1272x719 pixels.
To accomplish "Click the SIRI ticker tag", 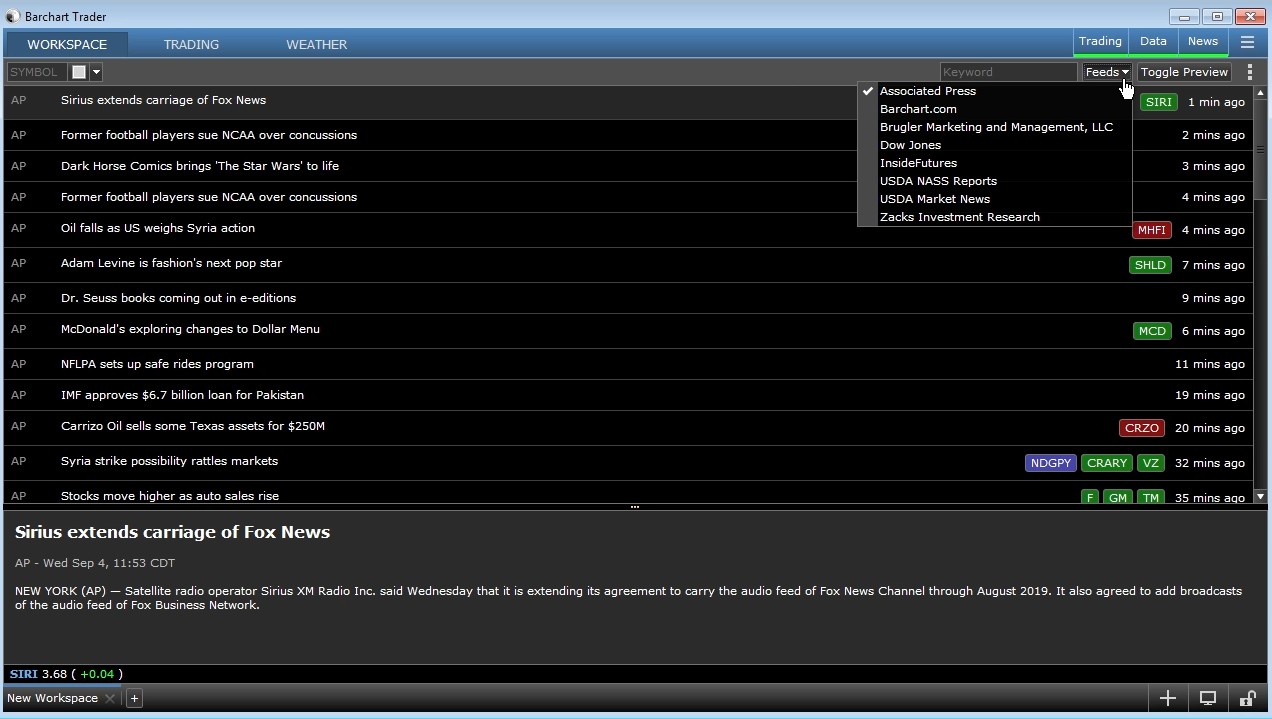I will (x=1158, y=102).
